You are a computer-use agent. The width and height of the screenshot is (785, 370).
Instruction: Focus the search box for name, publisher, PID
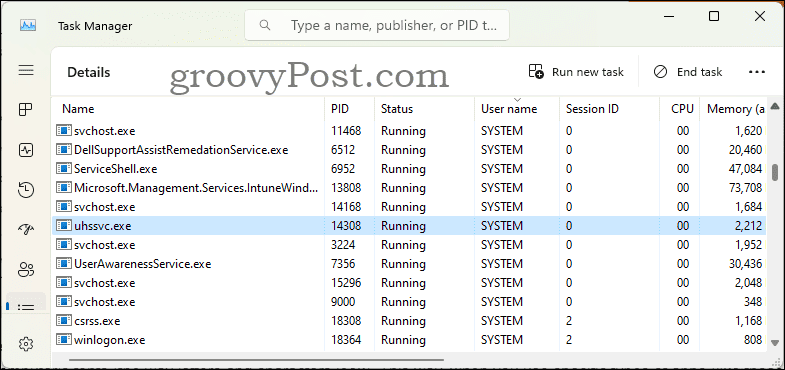coord(376,25)
